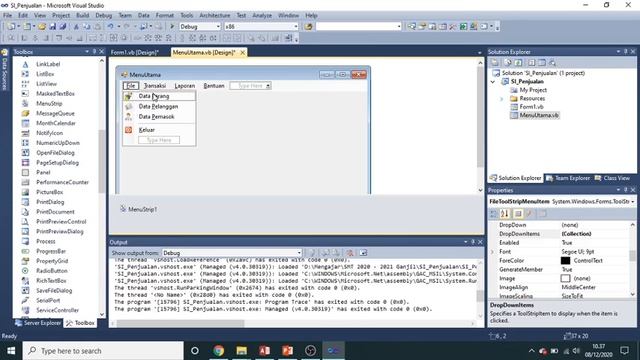Image resolution: width=640 pixels, height=360 pixels.
Task: Open the Architecture menu
Action: pyautogui.click(x=215, y=15)
